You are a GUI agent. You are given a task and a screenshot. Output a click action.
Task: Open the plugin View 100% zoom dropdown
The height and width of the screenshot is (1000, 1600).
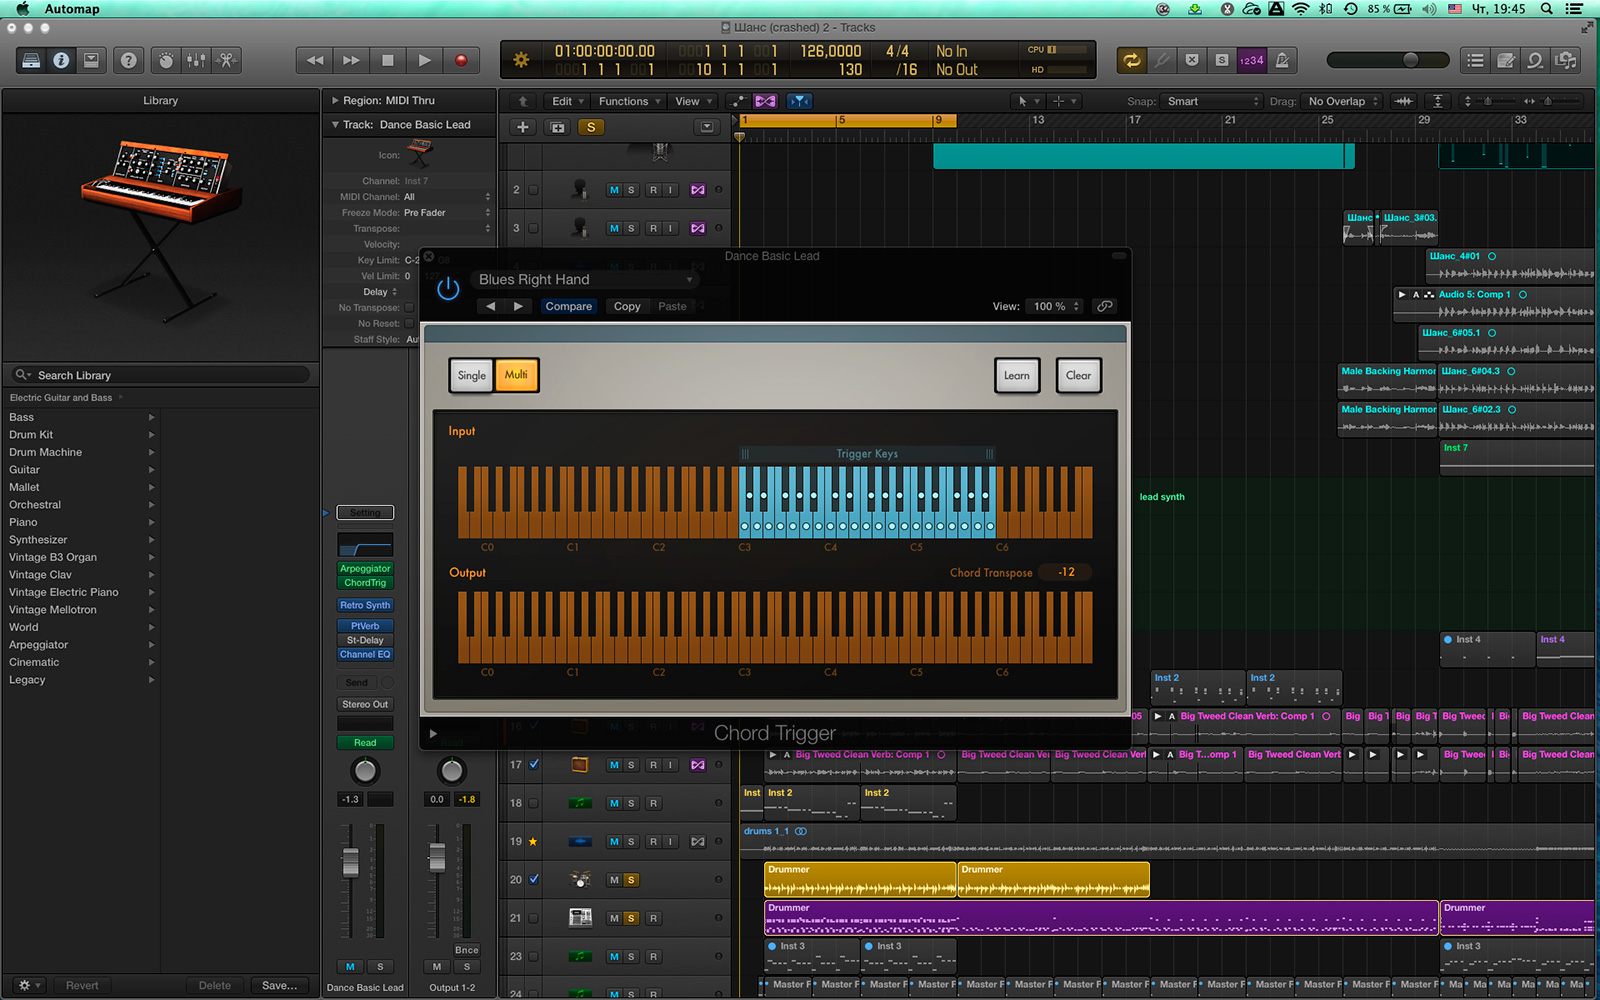pos(1054,306)
